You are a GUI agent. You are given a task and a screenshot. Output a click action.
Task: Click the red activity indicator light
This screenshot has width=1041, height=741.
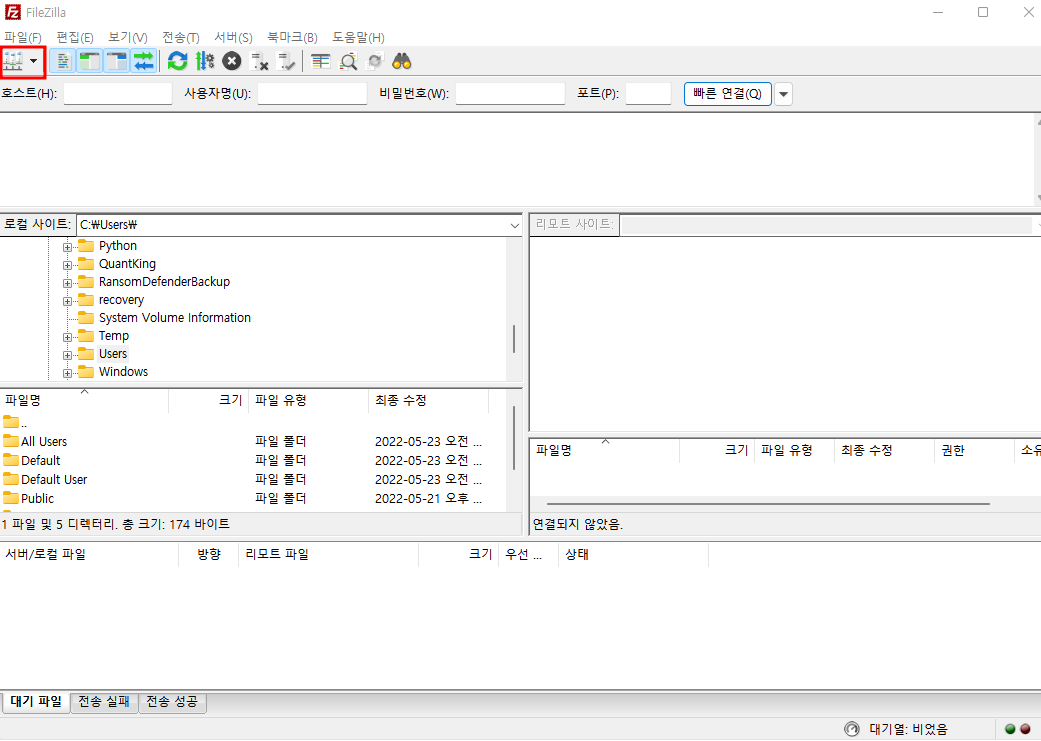(1026, 729)
